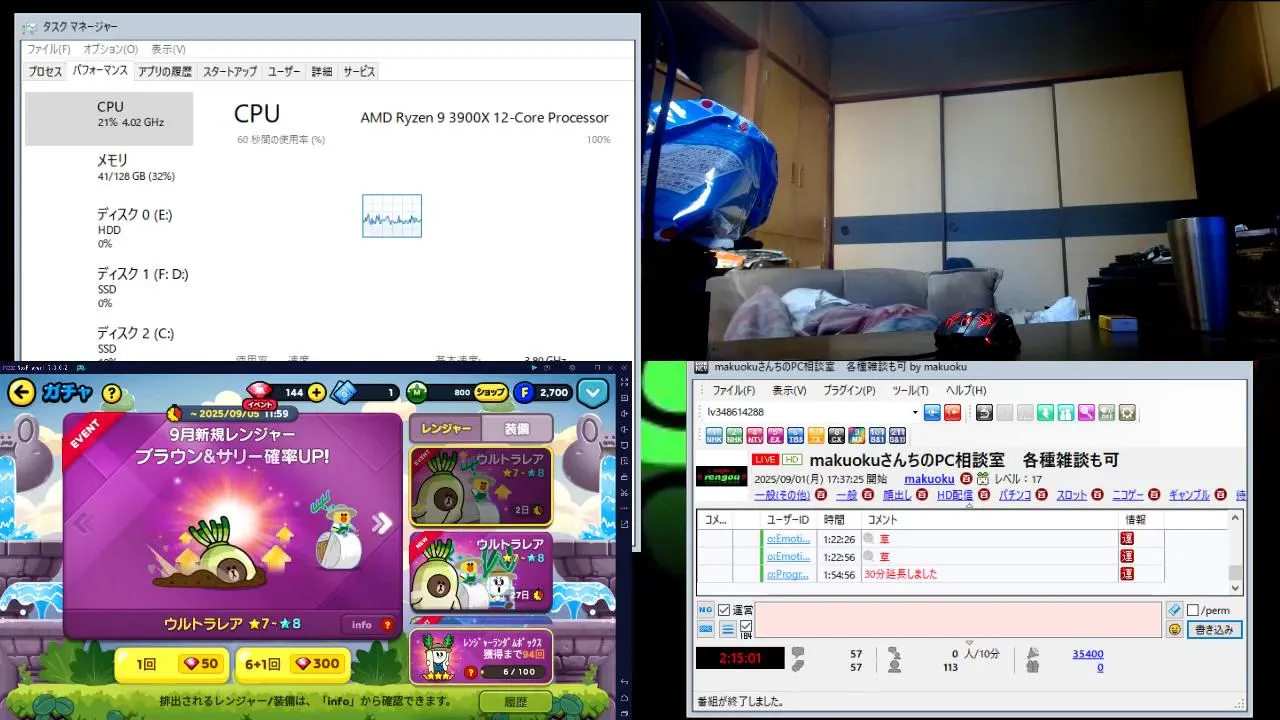The width and height of the screenshot is (1280, 720).
Task: Tap the yellow back arrow in the gacha game
Action: [21, 393]
